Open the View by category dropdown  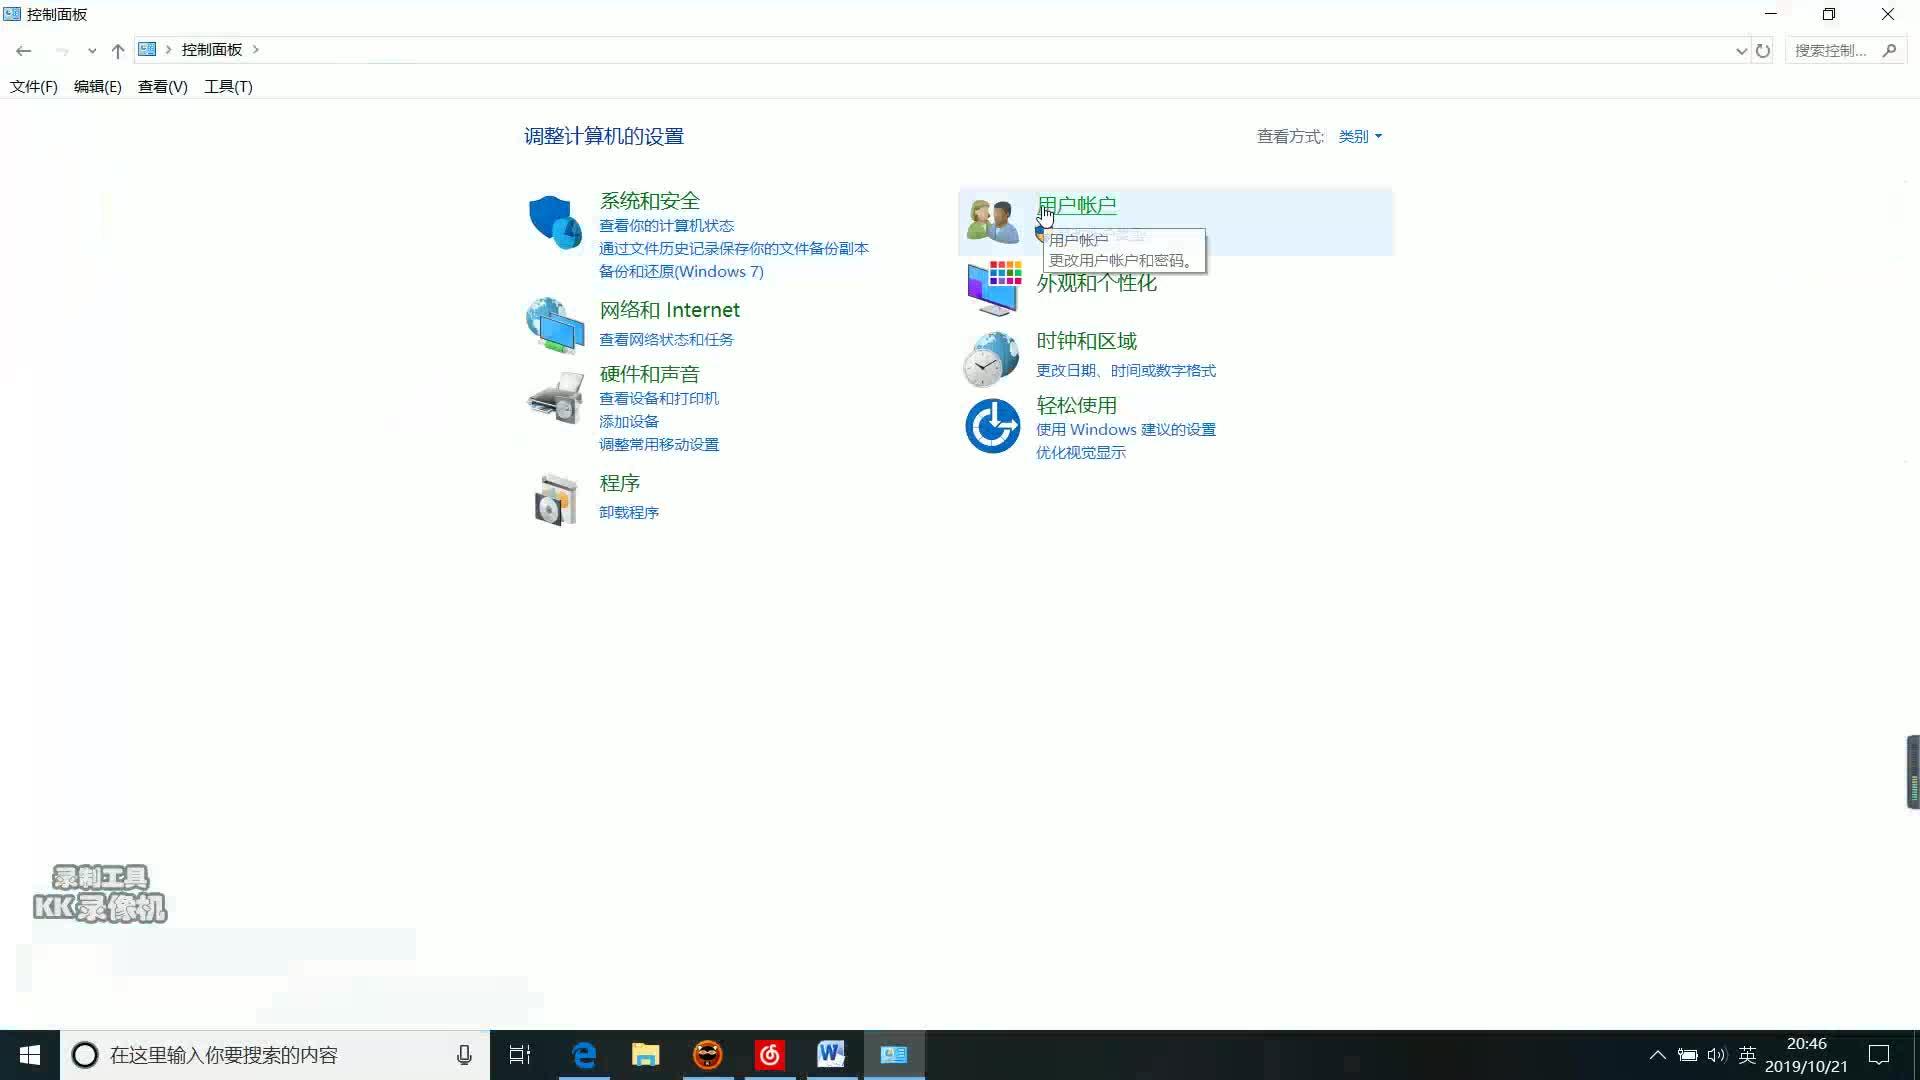pyautogui.click(x=1360, y=136)
